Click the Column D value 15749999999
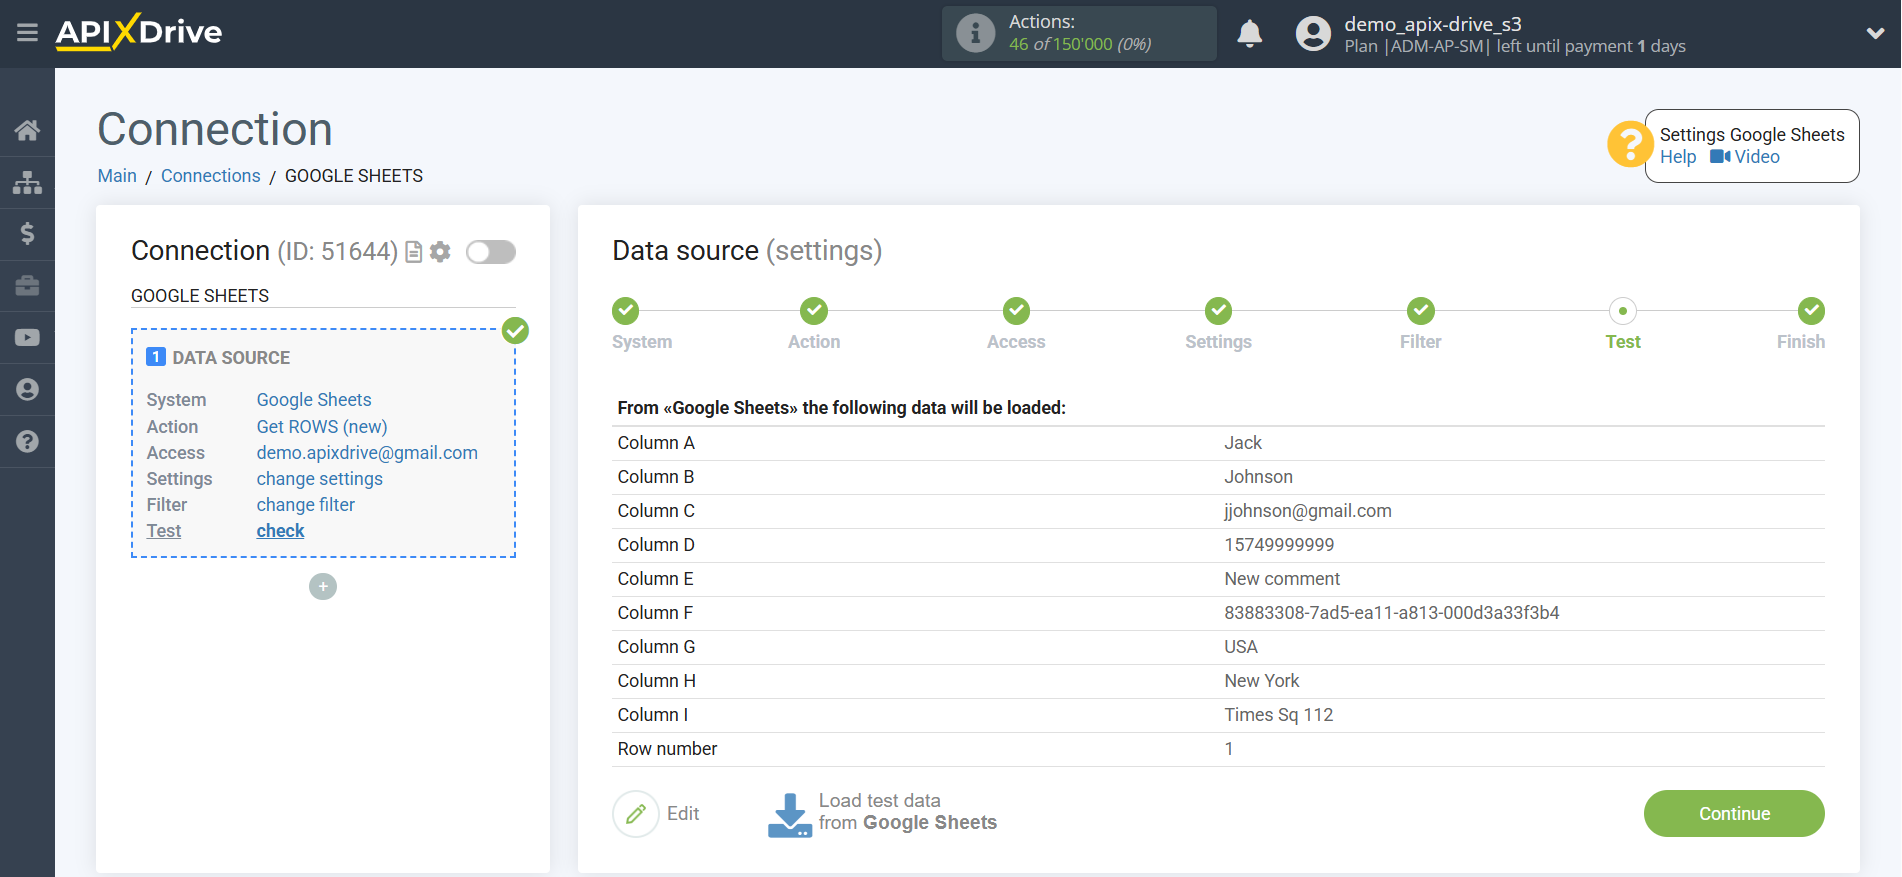 (1279, 545)
